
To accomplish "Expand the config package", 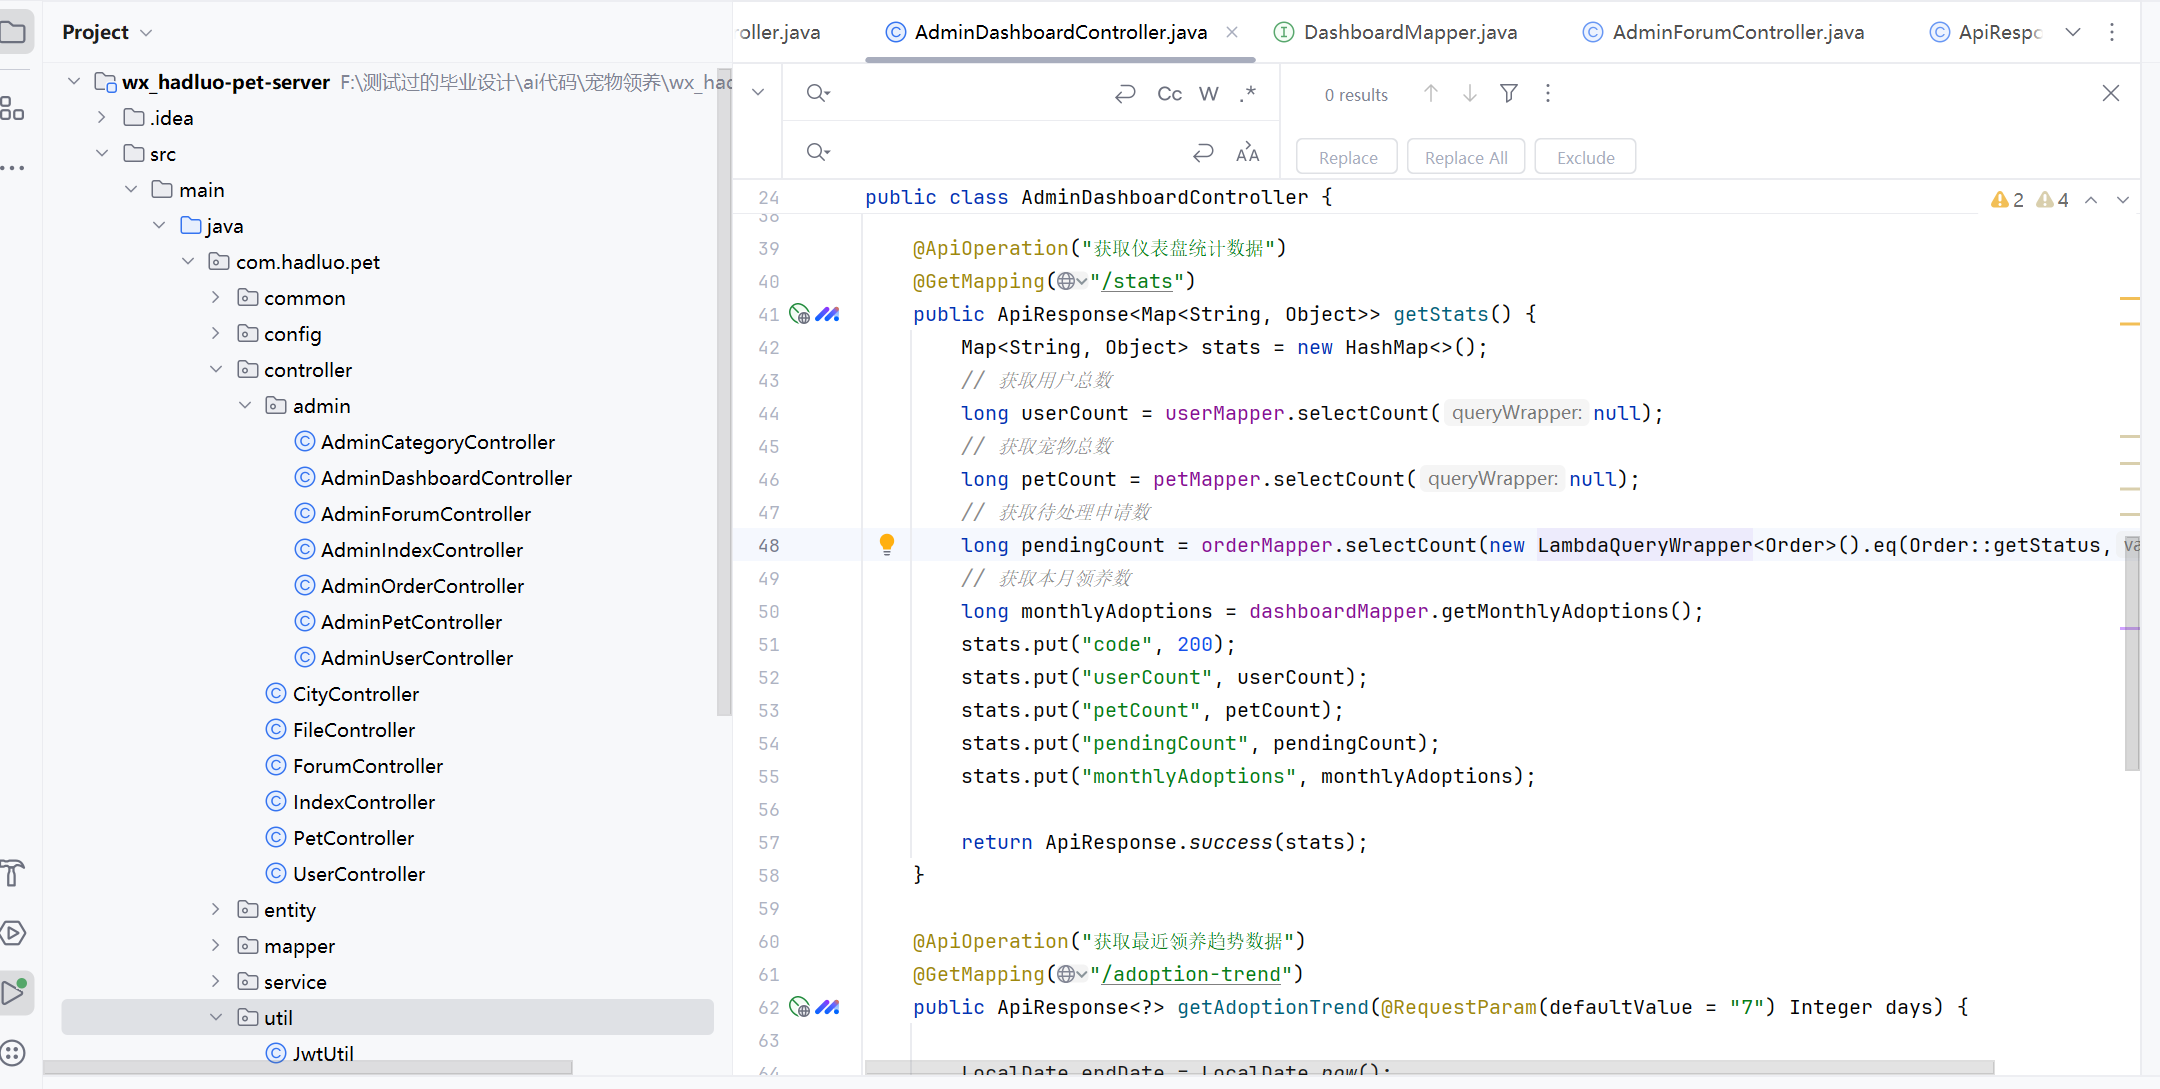I will click(x=215, y=333).
